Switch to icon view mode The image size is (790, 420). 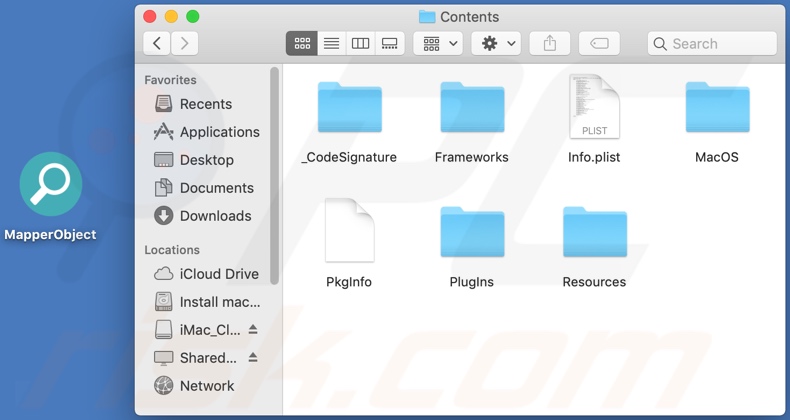tap(302, 44)
